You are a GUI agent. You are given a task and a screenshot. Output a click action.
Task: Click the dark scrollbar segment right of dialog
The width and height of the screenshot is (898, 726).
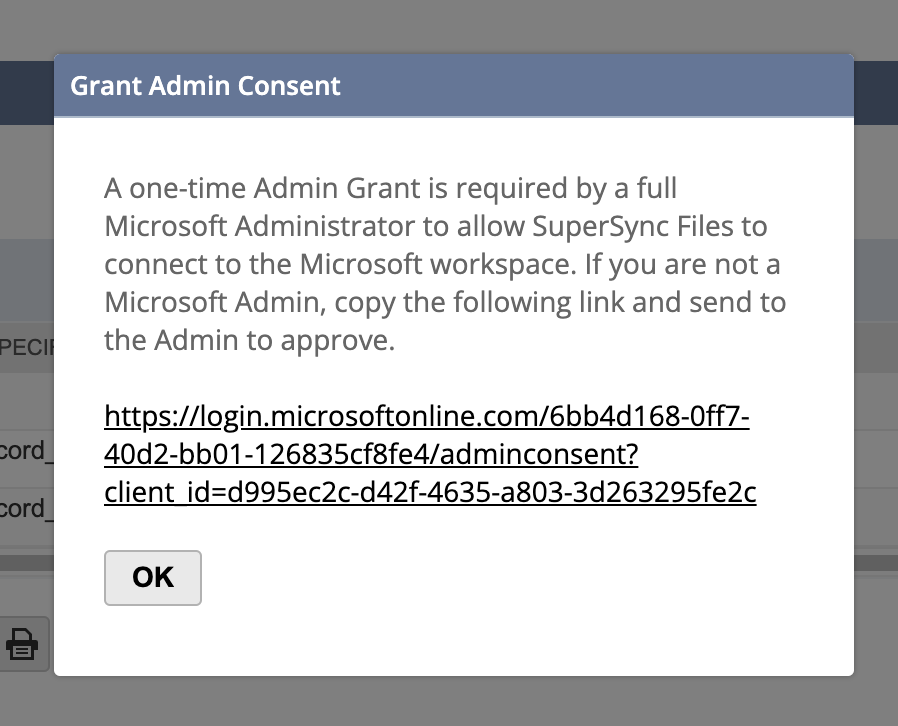876,563
